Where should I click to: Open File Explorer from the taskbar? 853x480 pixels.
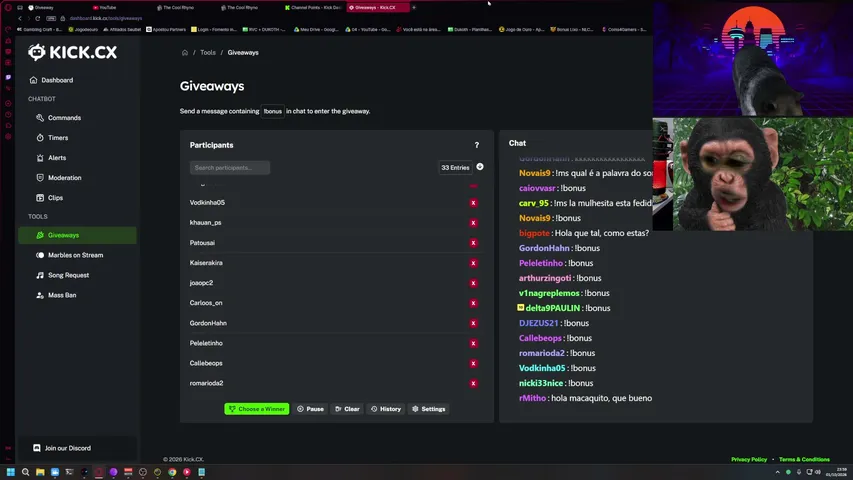[40, 472]
